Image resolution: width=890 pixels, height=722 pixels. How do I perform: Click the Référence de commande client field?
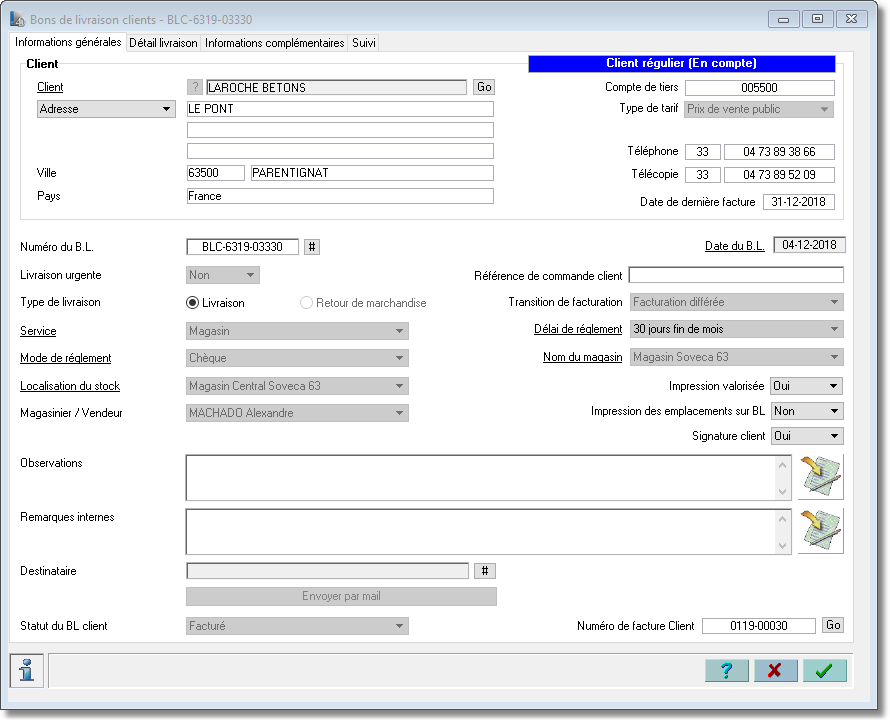pos(736,275)
